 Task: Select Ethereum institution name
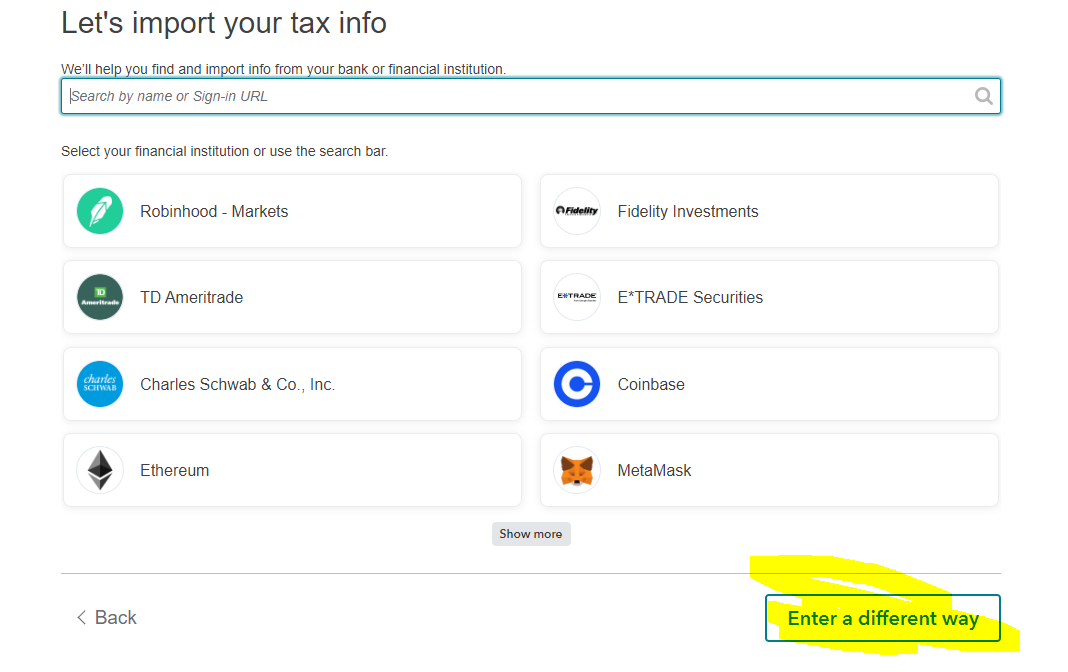point(174,470)
